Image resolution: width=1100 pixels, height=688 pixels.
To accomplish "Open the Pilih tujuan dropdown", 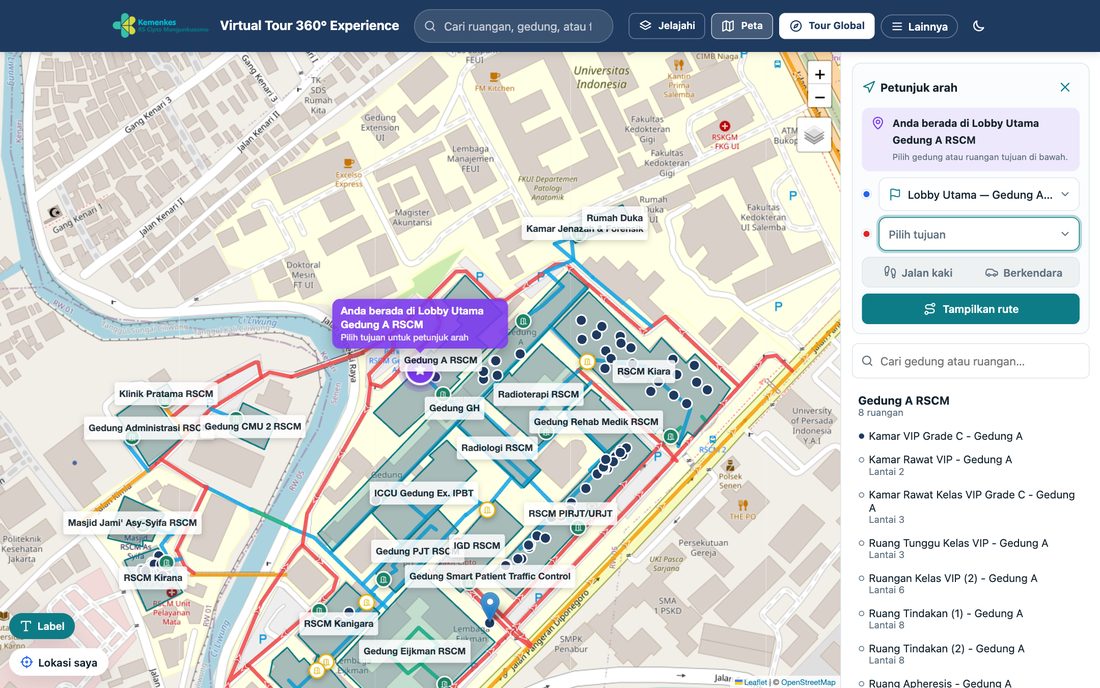I will click(979, 234).
